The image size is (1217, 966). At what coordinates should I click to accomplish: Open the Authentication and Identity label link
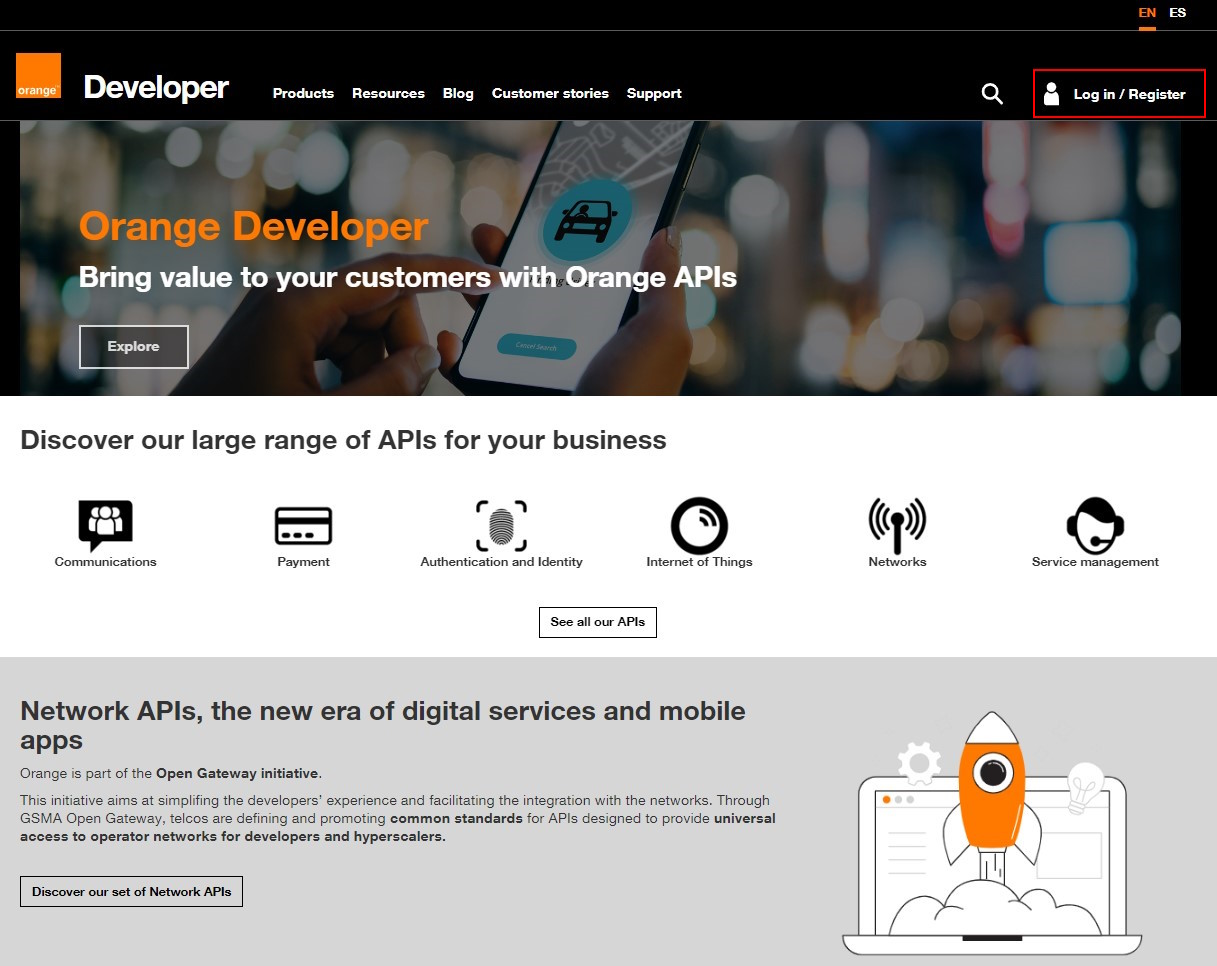click(501, 562)
